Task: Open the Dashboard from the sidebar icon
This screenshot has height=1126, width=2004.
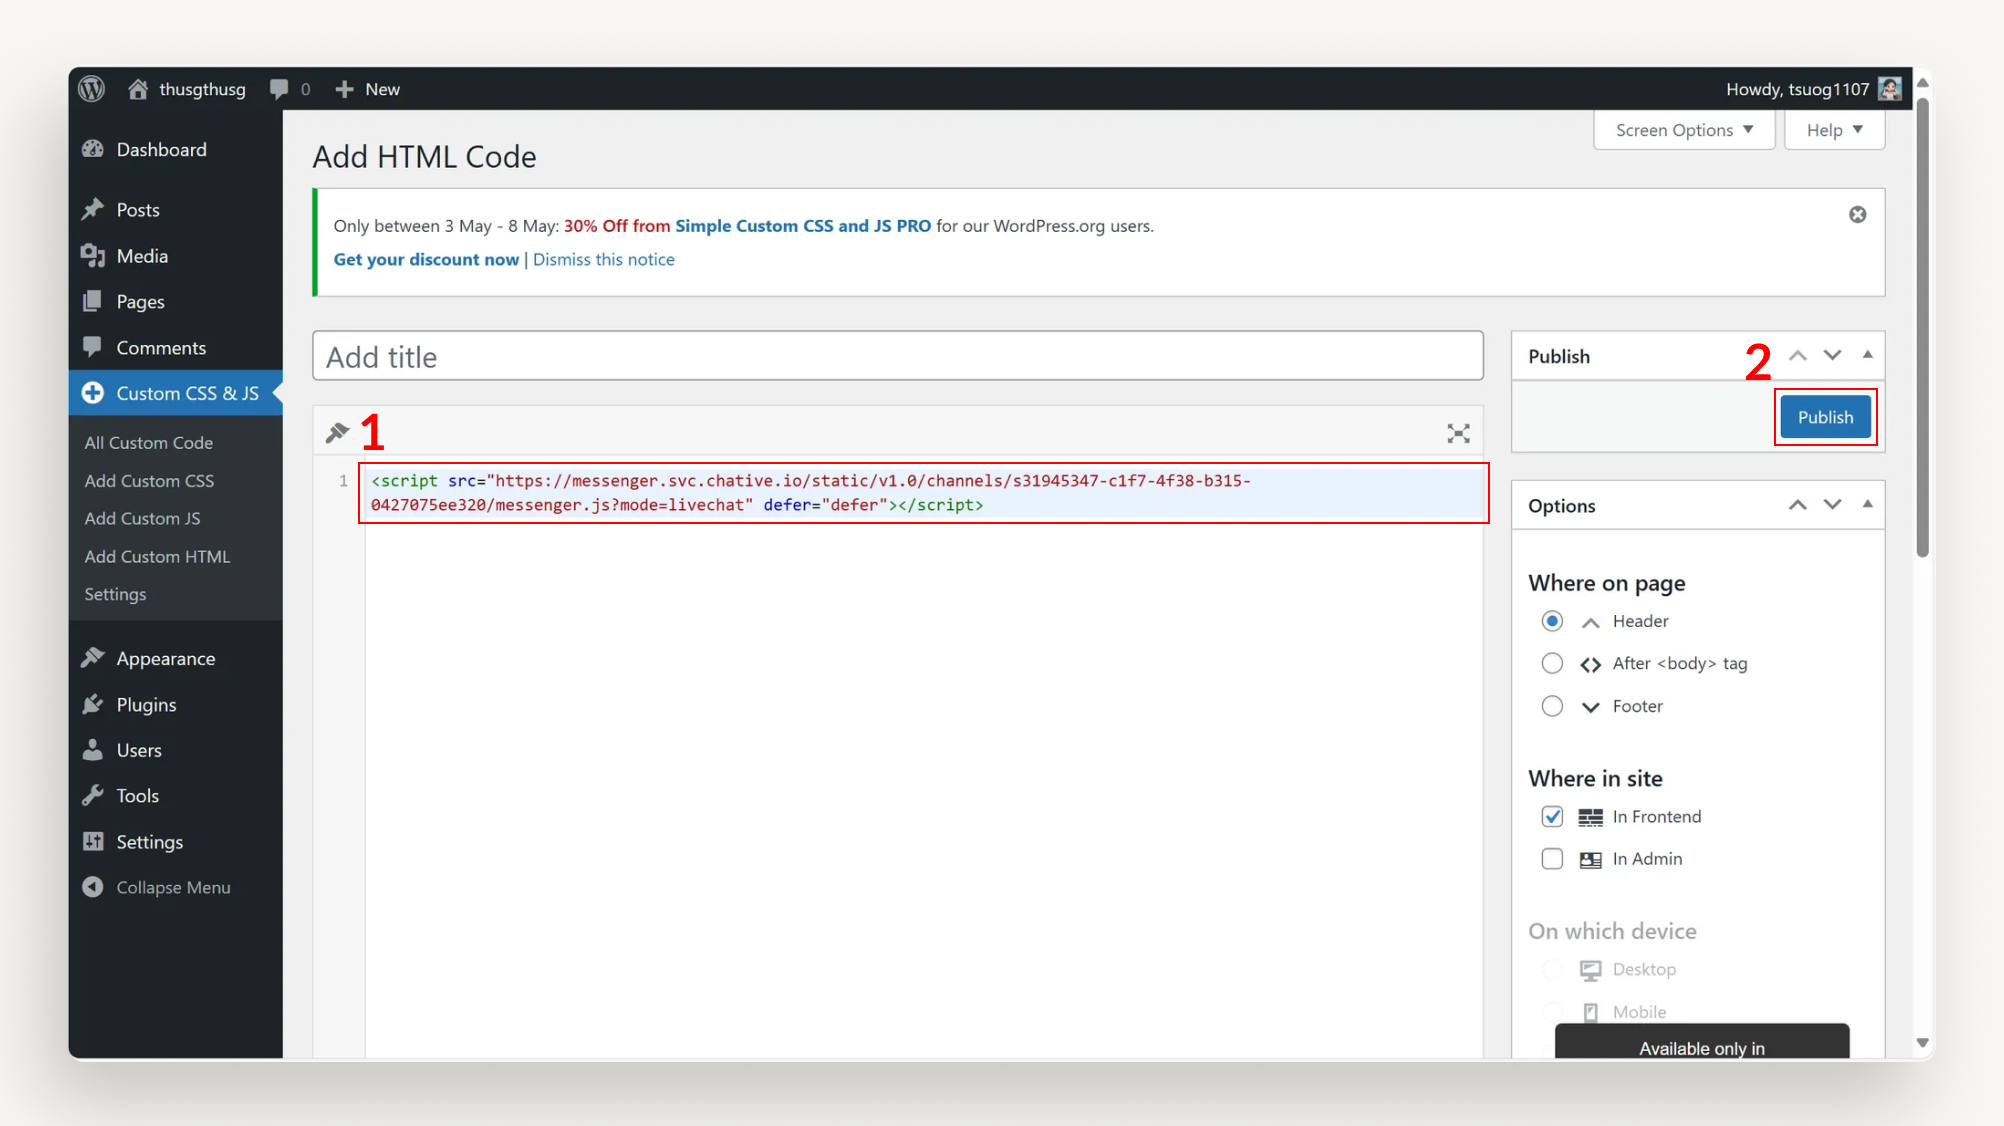Action: (x=93, y=149)
